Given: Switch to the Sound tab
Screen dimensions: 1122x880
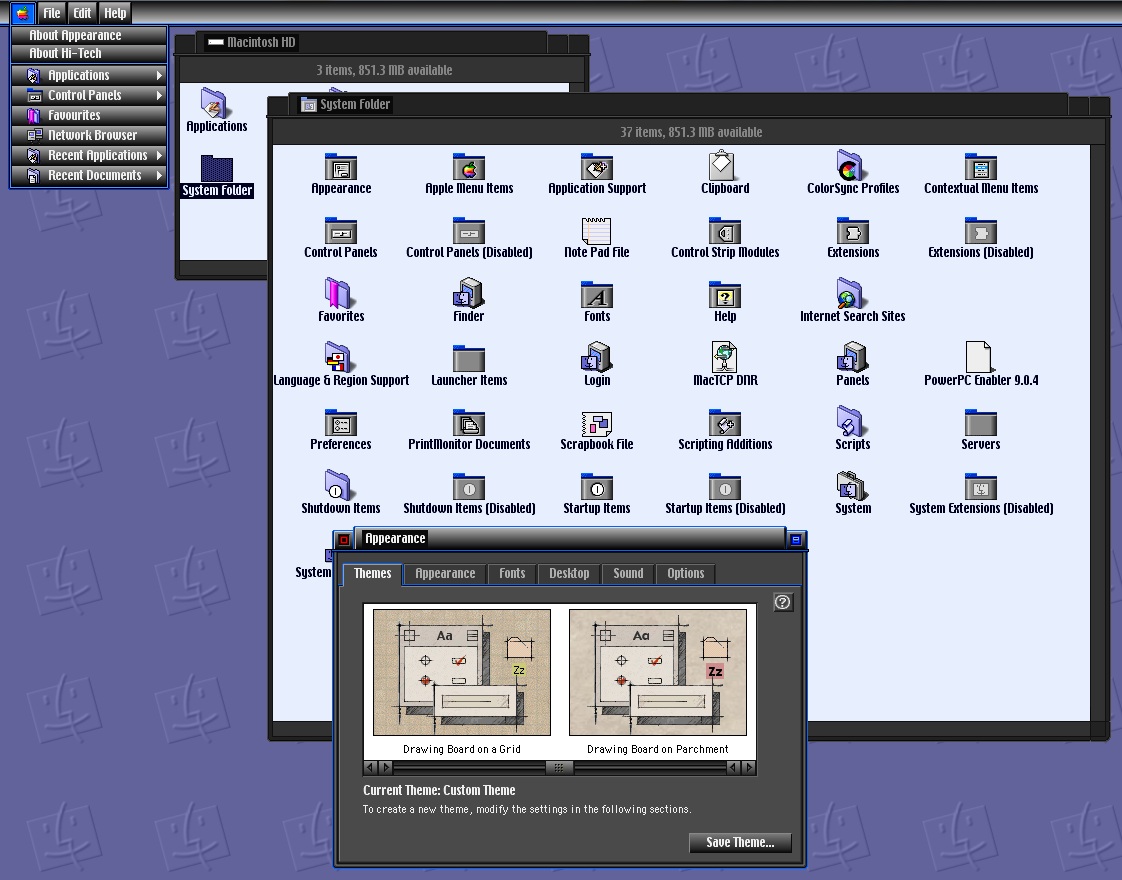Looking at the screenshot, I should 628,574.
